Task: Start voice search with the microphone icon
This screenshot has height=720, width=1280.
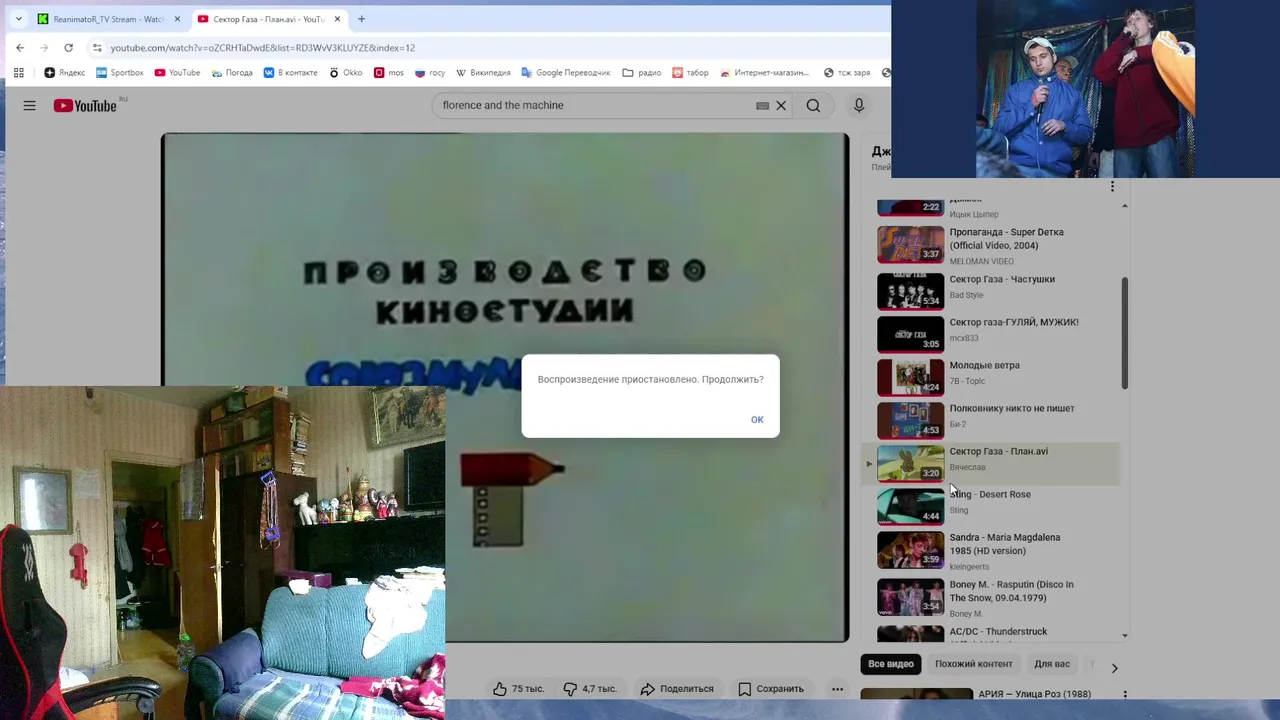Action: (x=858, y=105)
